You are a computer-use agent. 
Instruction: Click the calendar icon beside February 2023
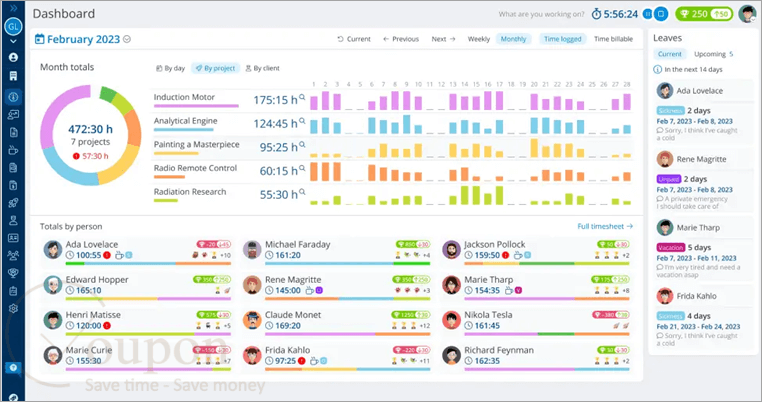pyautogui.click(x=39, y=39)
